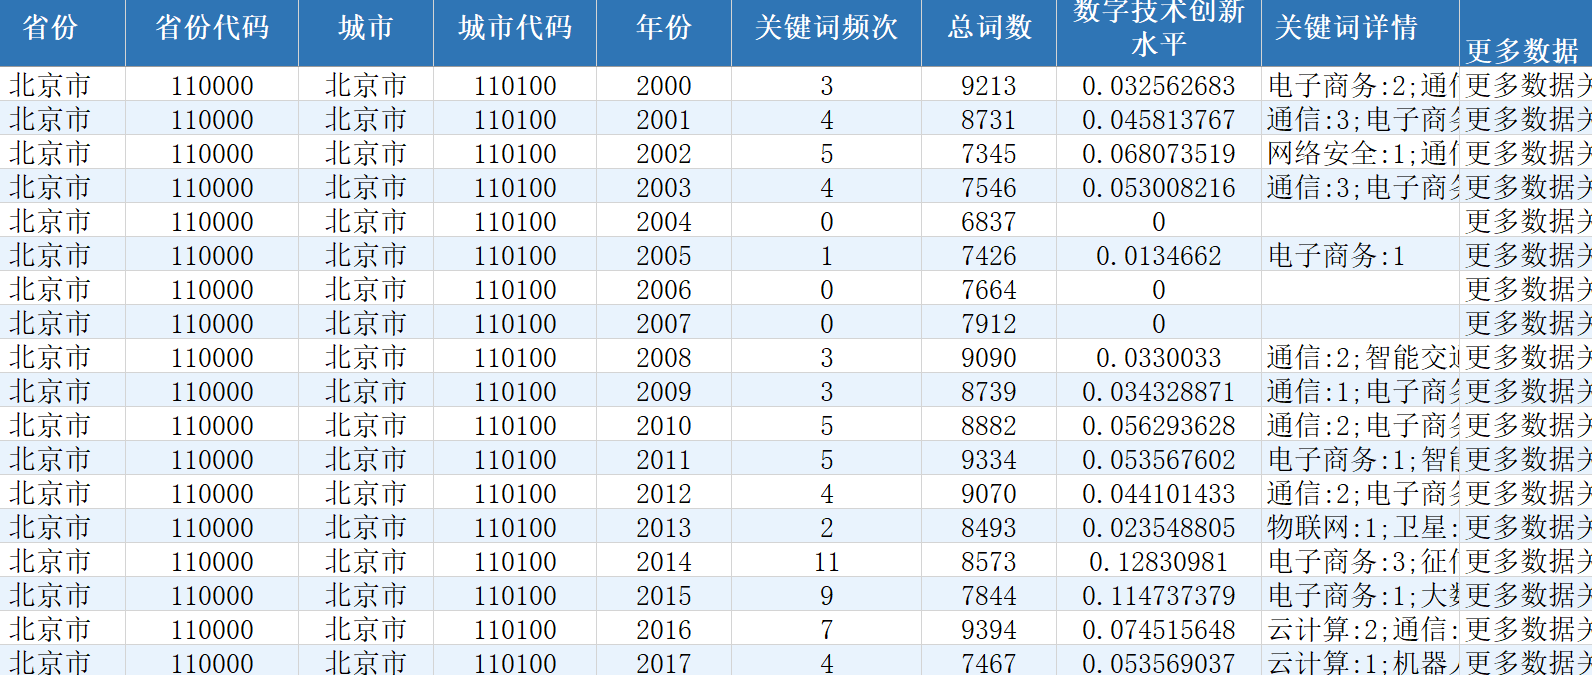Image resolution: width=1592 pixels, height=675 pixels.
Task: Click innovation value 0.053567602
Action: 1159,460
